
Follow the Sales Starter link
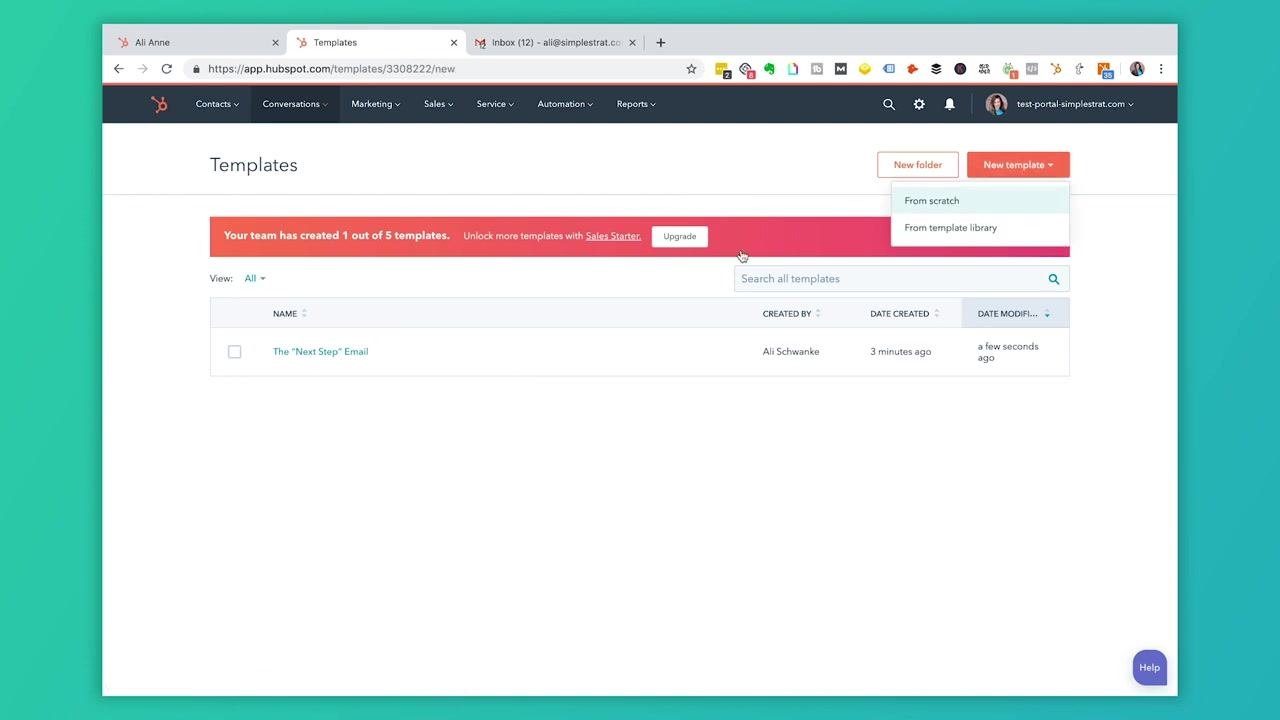point(613,236)
